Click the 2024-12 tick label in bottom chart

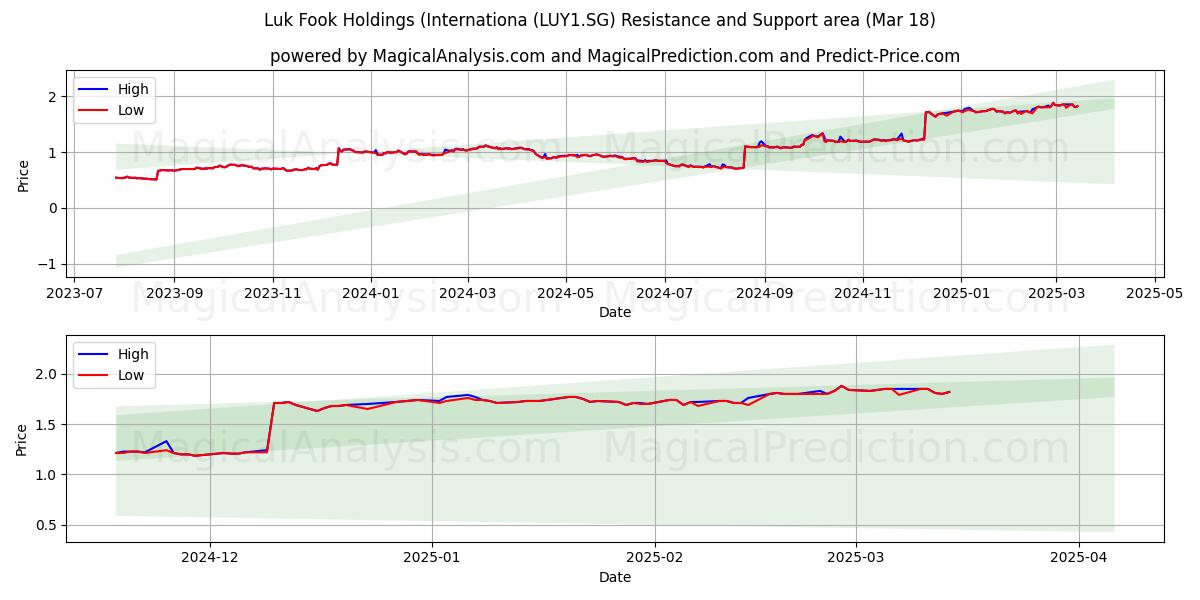[x=210, y=559]
